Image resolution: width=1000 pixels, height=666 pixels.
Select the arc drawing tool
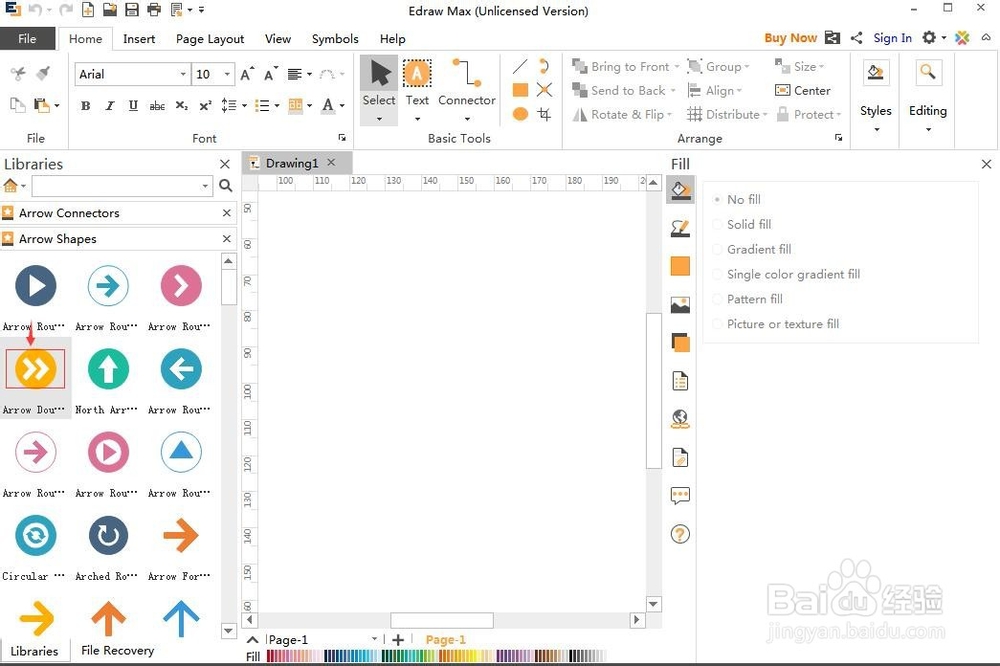(544, 66)
